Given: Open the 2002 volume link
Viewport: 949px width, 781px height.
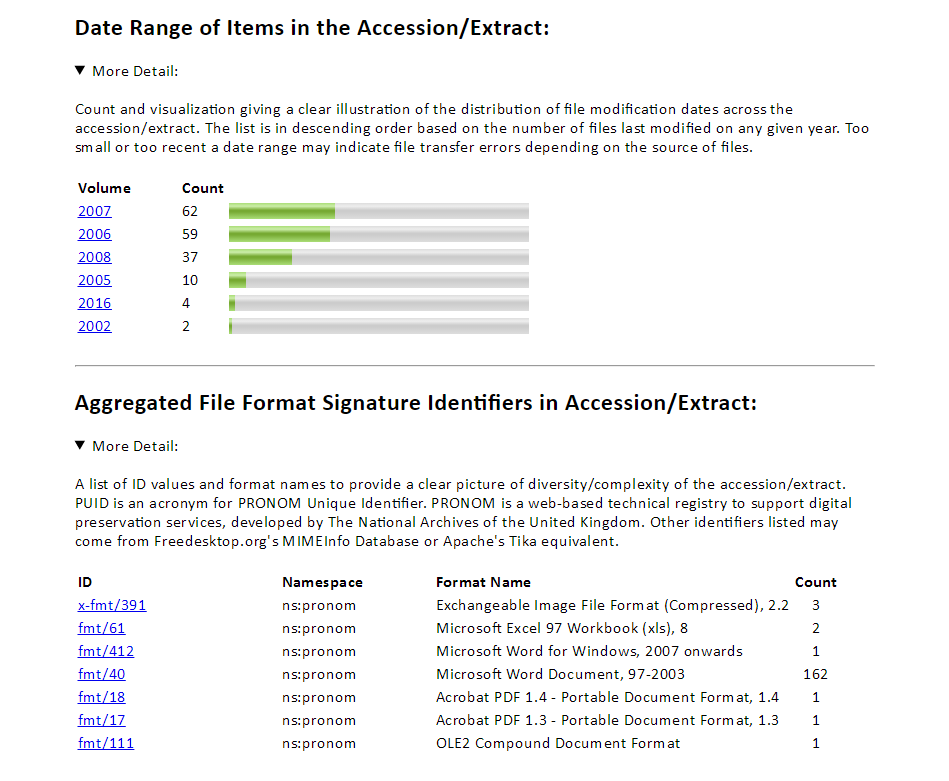Looking at the screenshot, I should [x=94, y=326].
